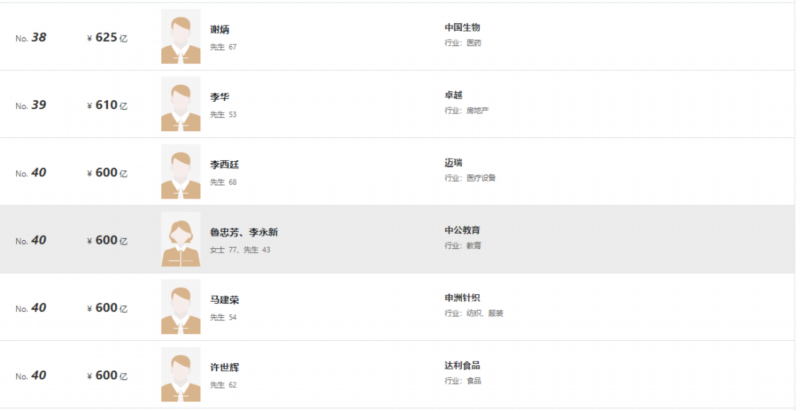Screen dimensions: 800x411
Task: Select the avatar icon beside 马建荣
Action: point(181,306)
